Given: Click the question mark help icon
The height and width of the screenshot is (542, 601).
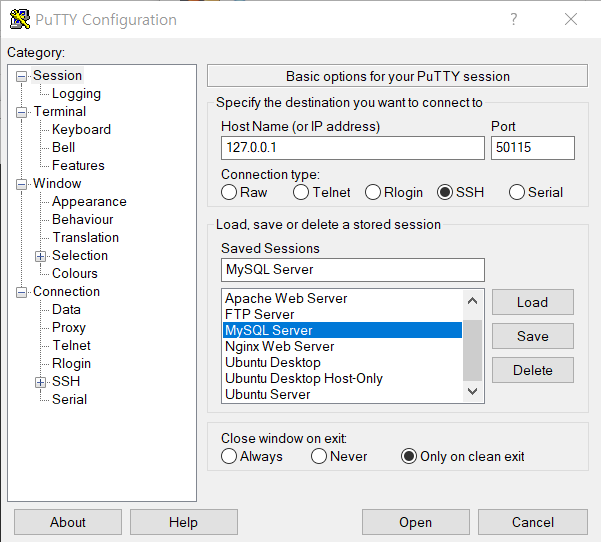Looking at the screenshot, I should click(514, 19).
